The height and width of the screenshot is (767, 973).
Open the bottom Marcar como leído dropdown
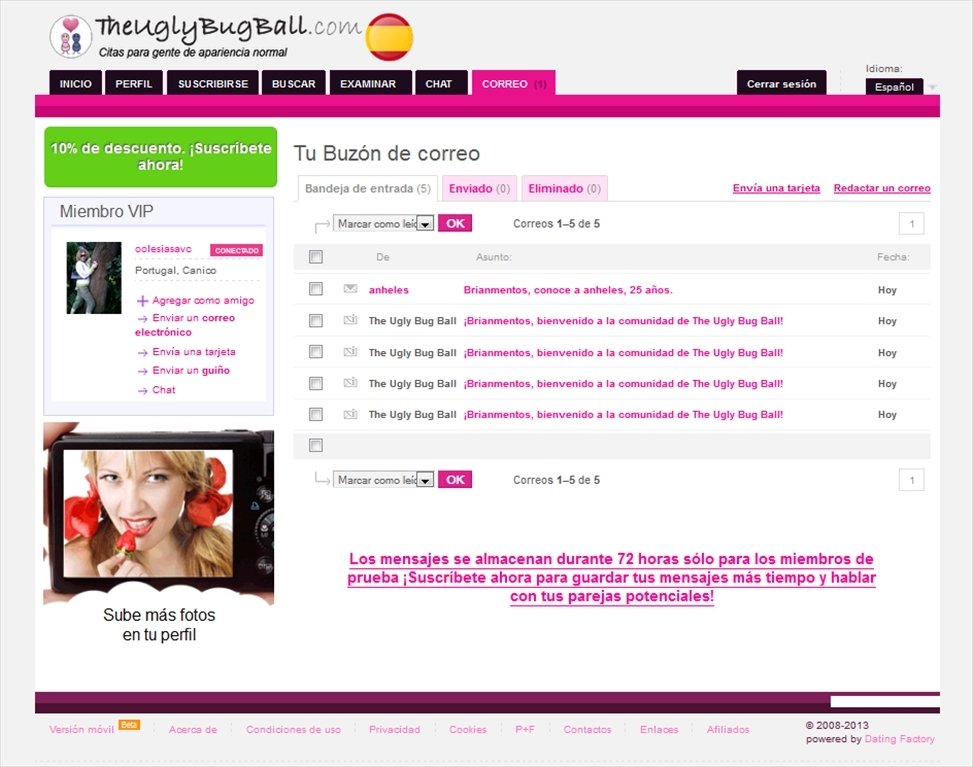(383, 480)
